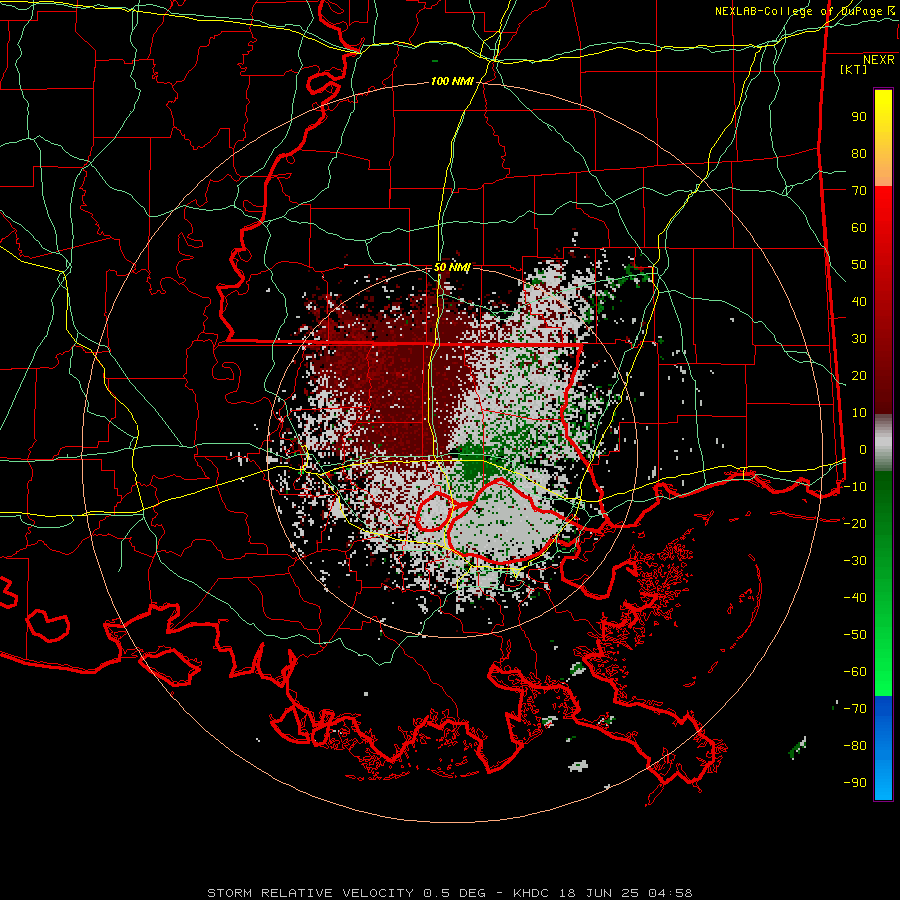Click the -90 value on the velocity scale

coord(855,783)
